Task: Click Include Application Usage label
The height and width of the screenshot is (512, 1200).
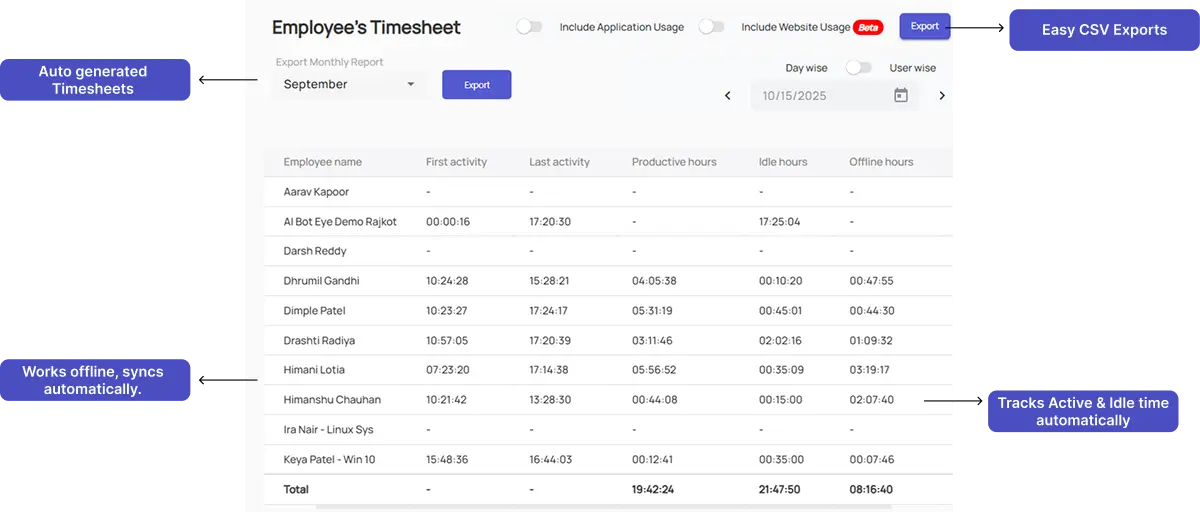Action: click(622, 27)
